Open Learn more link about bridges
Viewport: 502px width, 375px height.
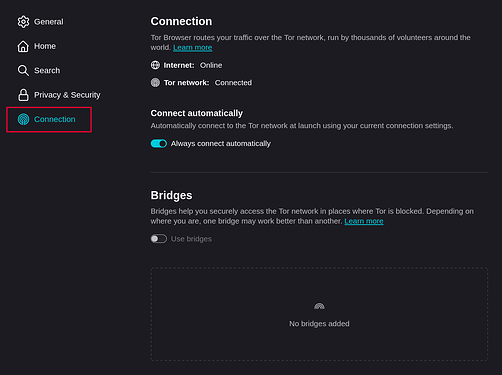click(x=364, y=221)
